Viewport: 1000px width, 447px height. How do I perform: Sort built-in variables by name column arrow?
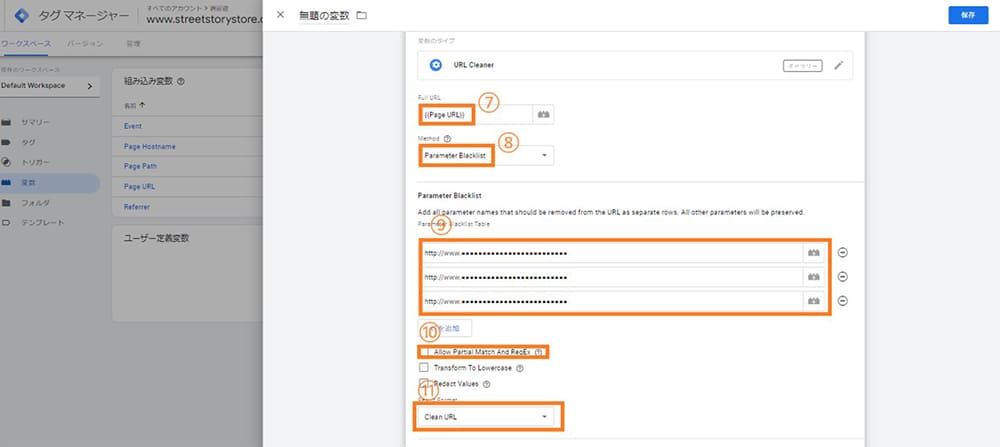(142, 105)
